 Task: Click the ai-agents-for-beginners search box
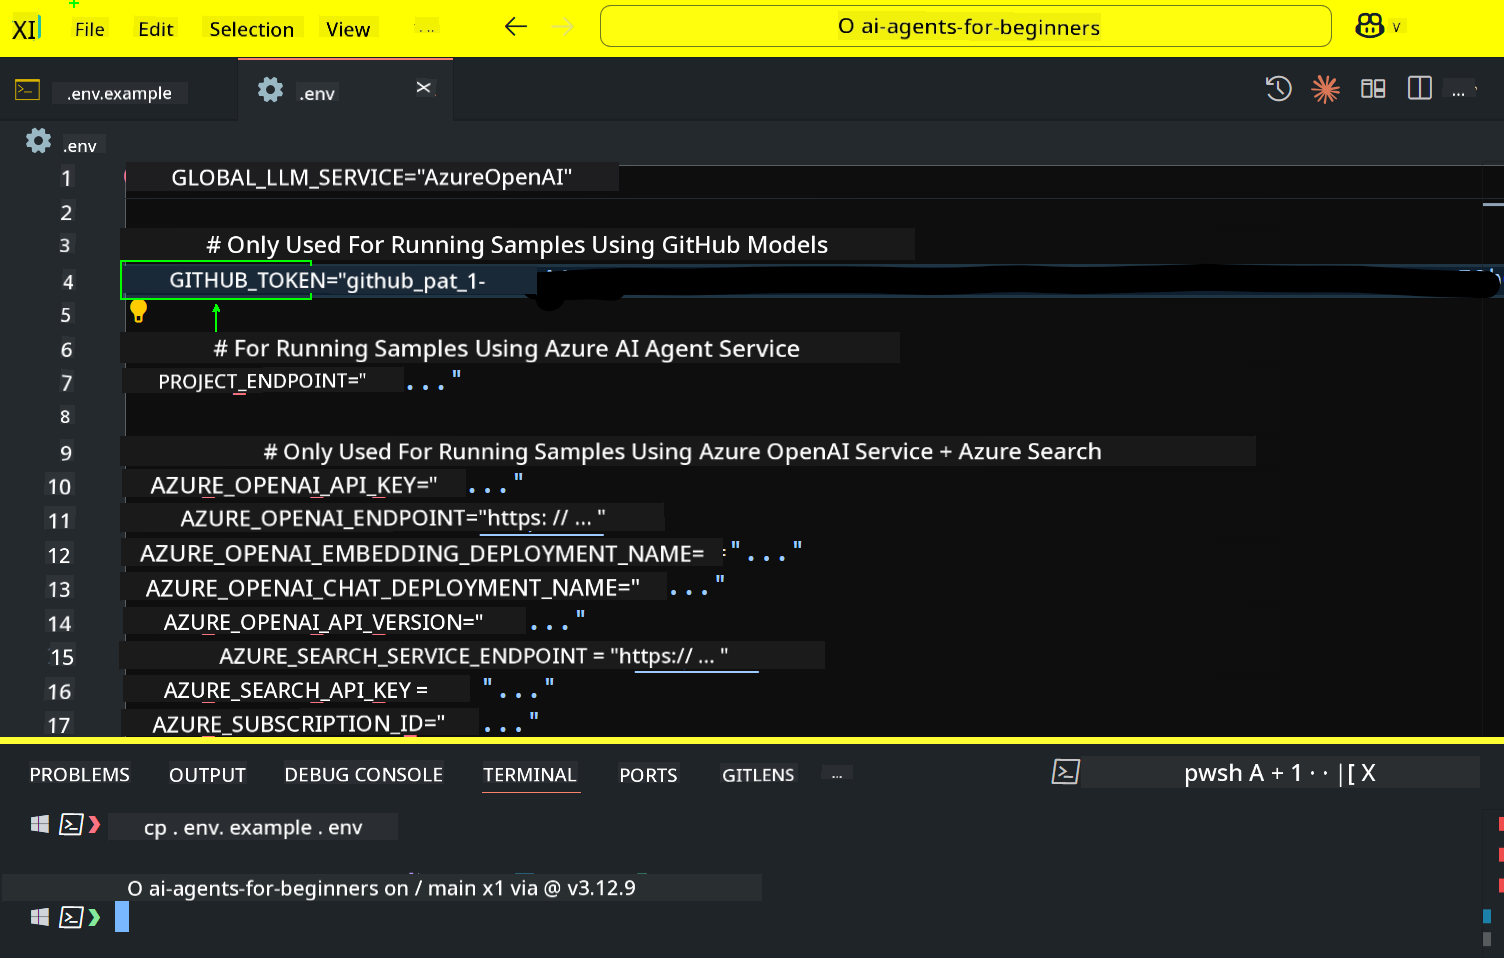[965, 27]
